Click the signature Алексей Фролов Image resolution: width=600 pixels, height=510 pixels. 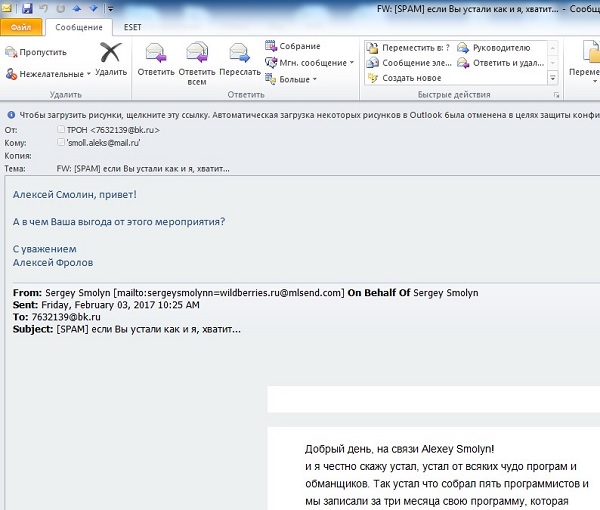(53, 262)
